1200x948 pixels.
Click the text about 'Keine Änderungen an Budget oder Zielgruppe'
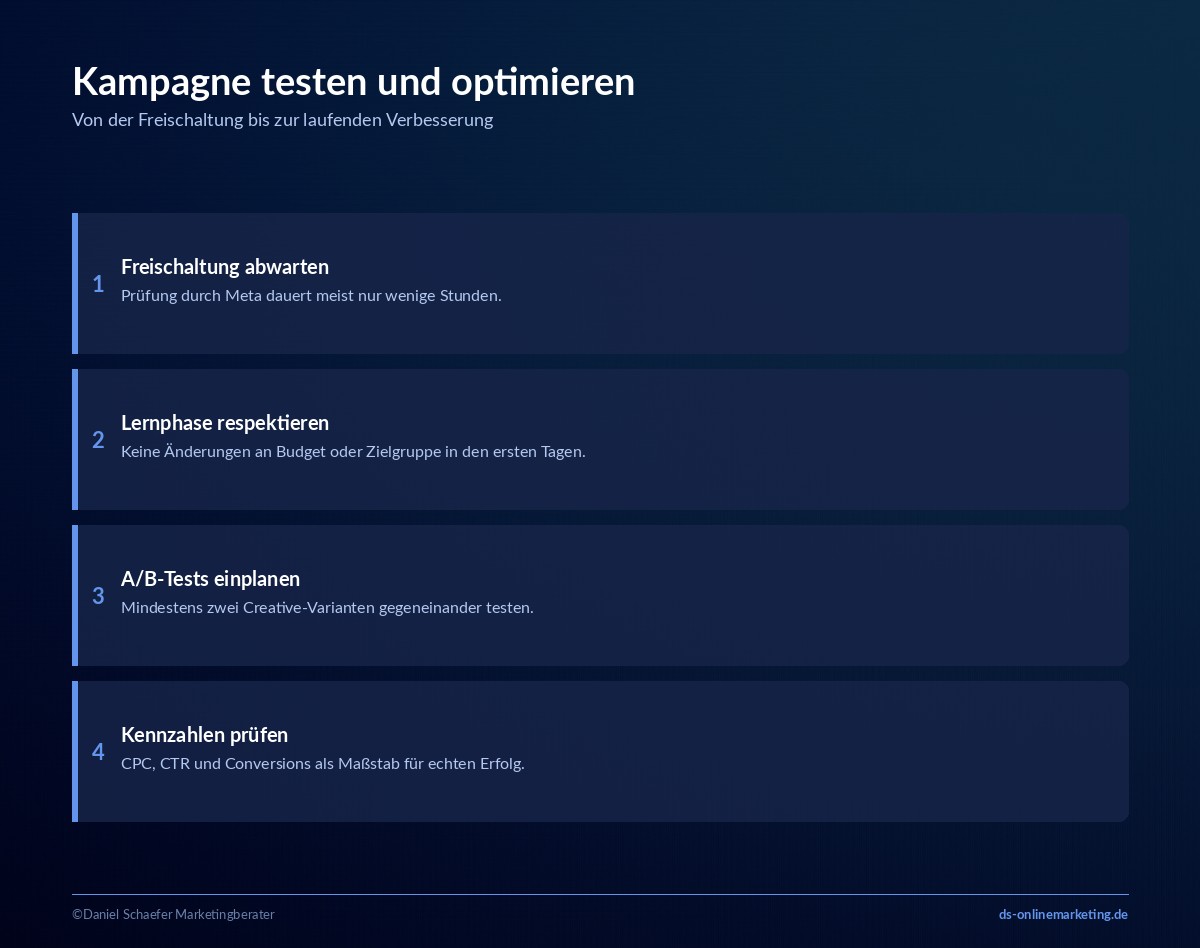[353, 452]
